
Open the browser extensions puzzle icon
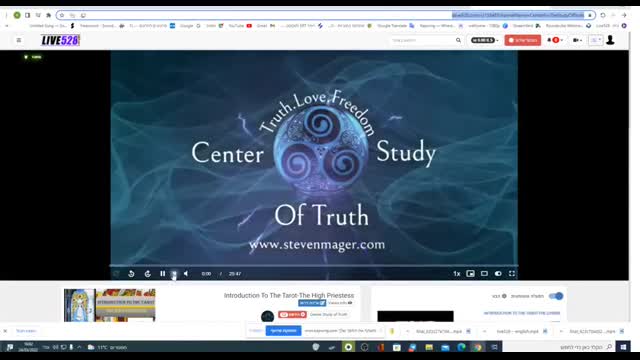tap(49, 15)
